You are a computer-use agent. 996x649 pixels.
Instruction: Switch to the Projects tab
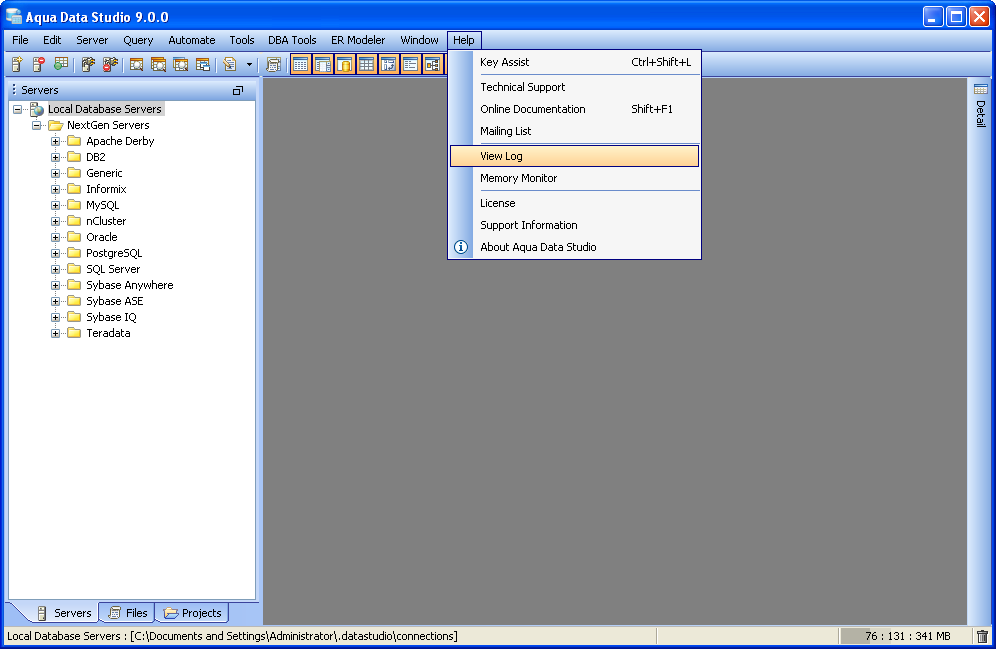tap(192, 613)
